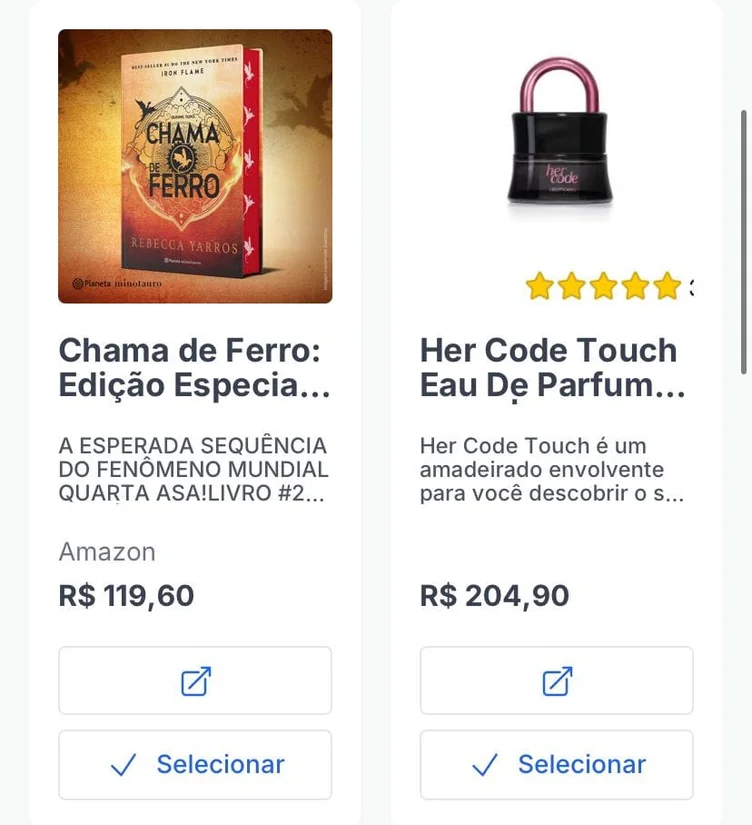Click checkmark icon in Her Code Touch's Selecionar
The width and height of the screenshot is (752, 825).
click(485, 765)
